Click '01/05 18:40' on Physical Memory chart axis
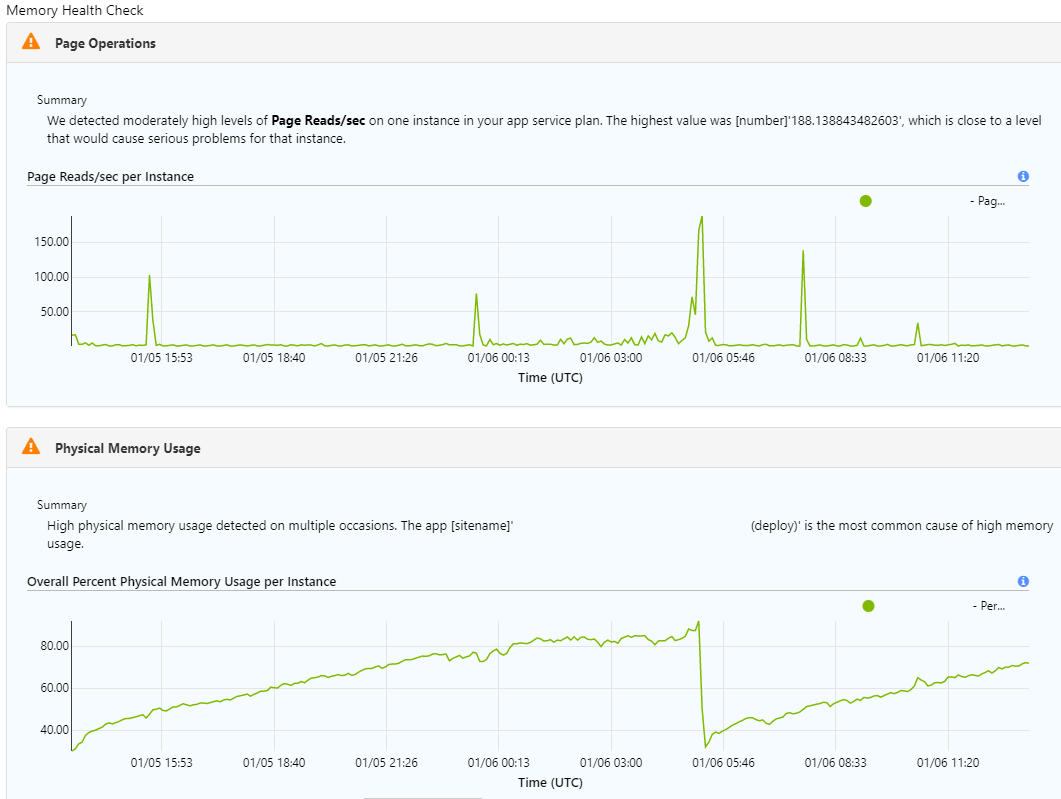Viewport: 1061px width, 799px height. [x=274, y=762]
